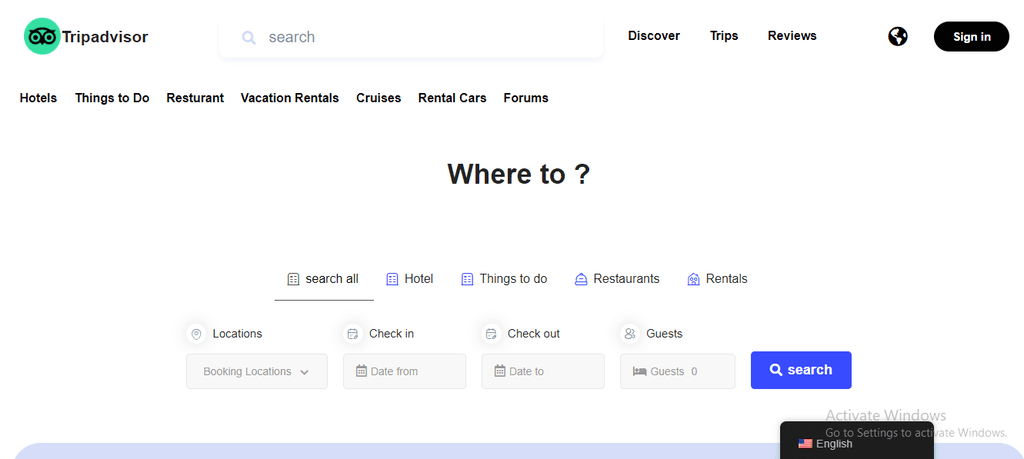This screenshot has width=1024, height=459.
Task: Select the search all tab
Action: 324,279
